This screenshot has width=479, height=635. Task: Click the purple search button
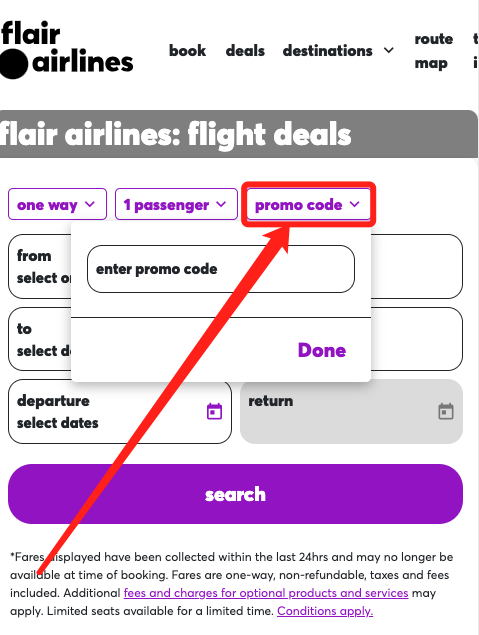(235, 494)
